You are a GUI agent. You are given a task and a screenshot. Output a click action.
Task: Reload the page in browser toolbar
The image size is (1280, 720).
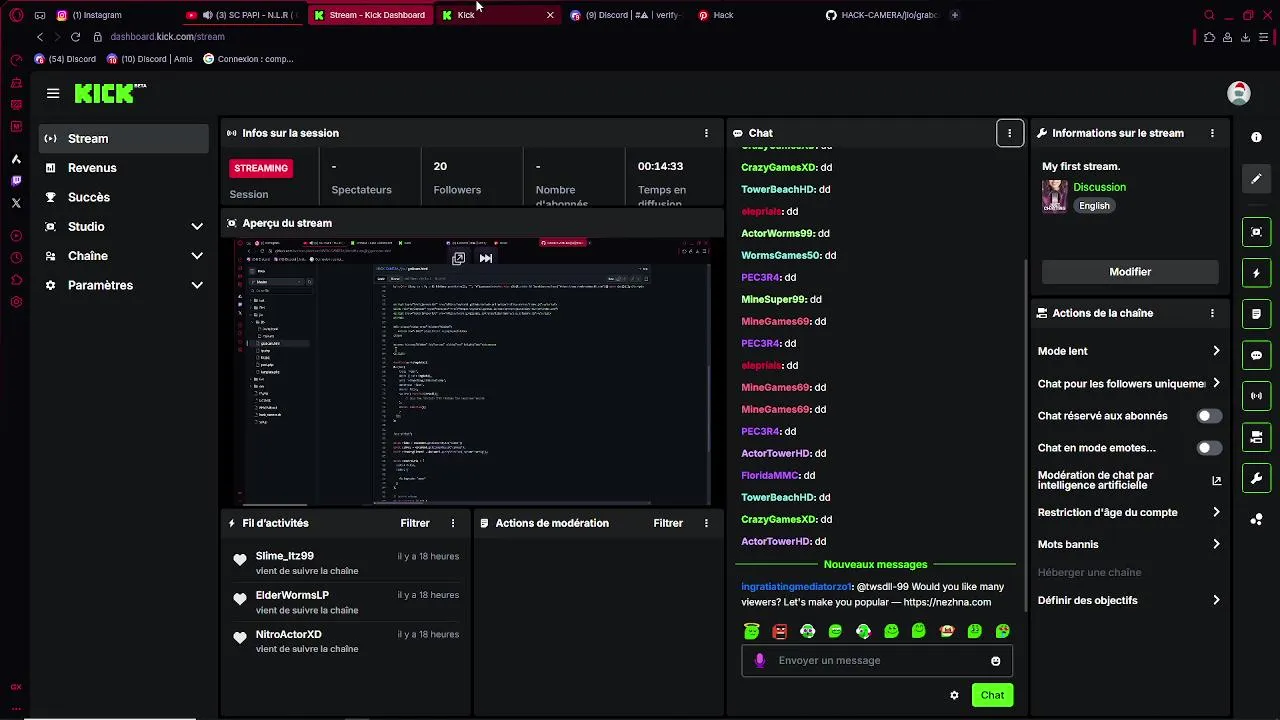[x=75, y=37]
